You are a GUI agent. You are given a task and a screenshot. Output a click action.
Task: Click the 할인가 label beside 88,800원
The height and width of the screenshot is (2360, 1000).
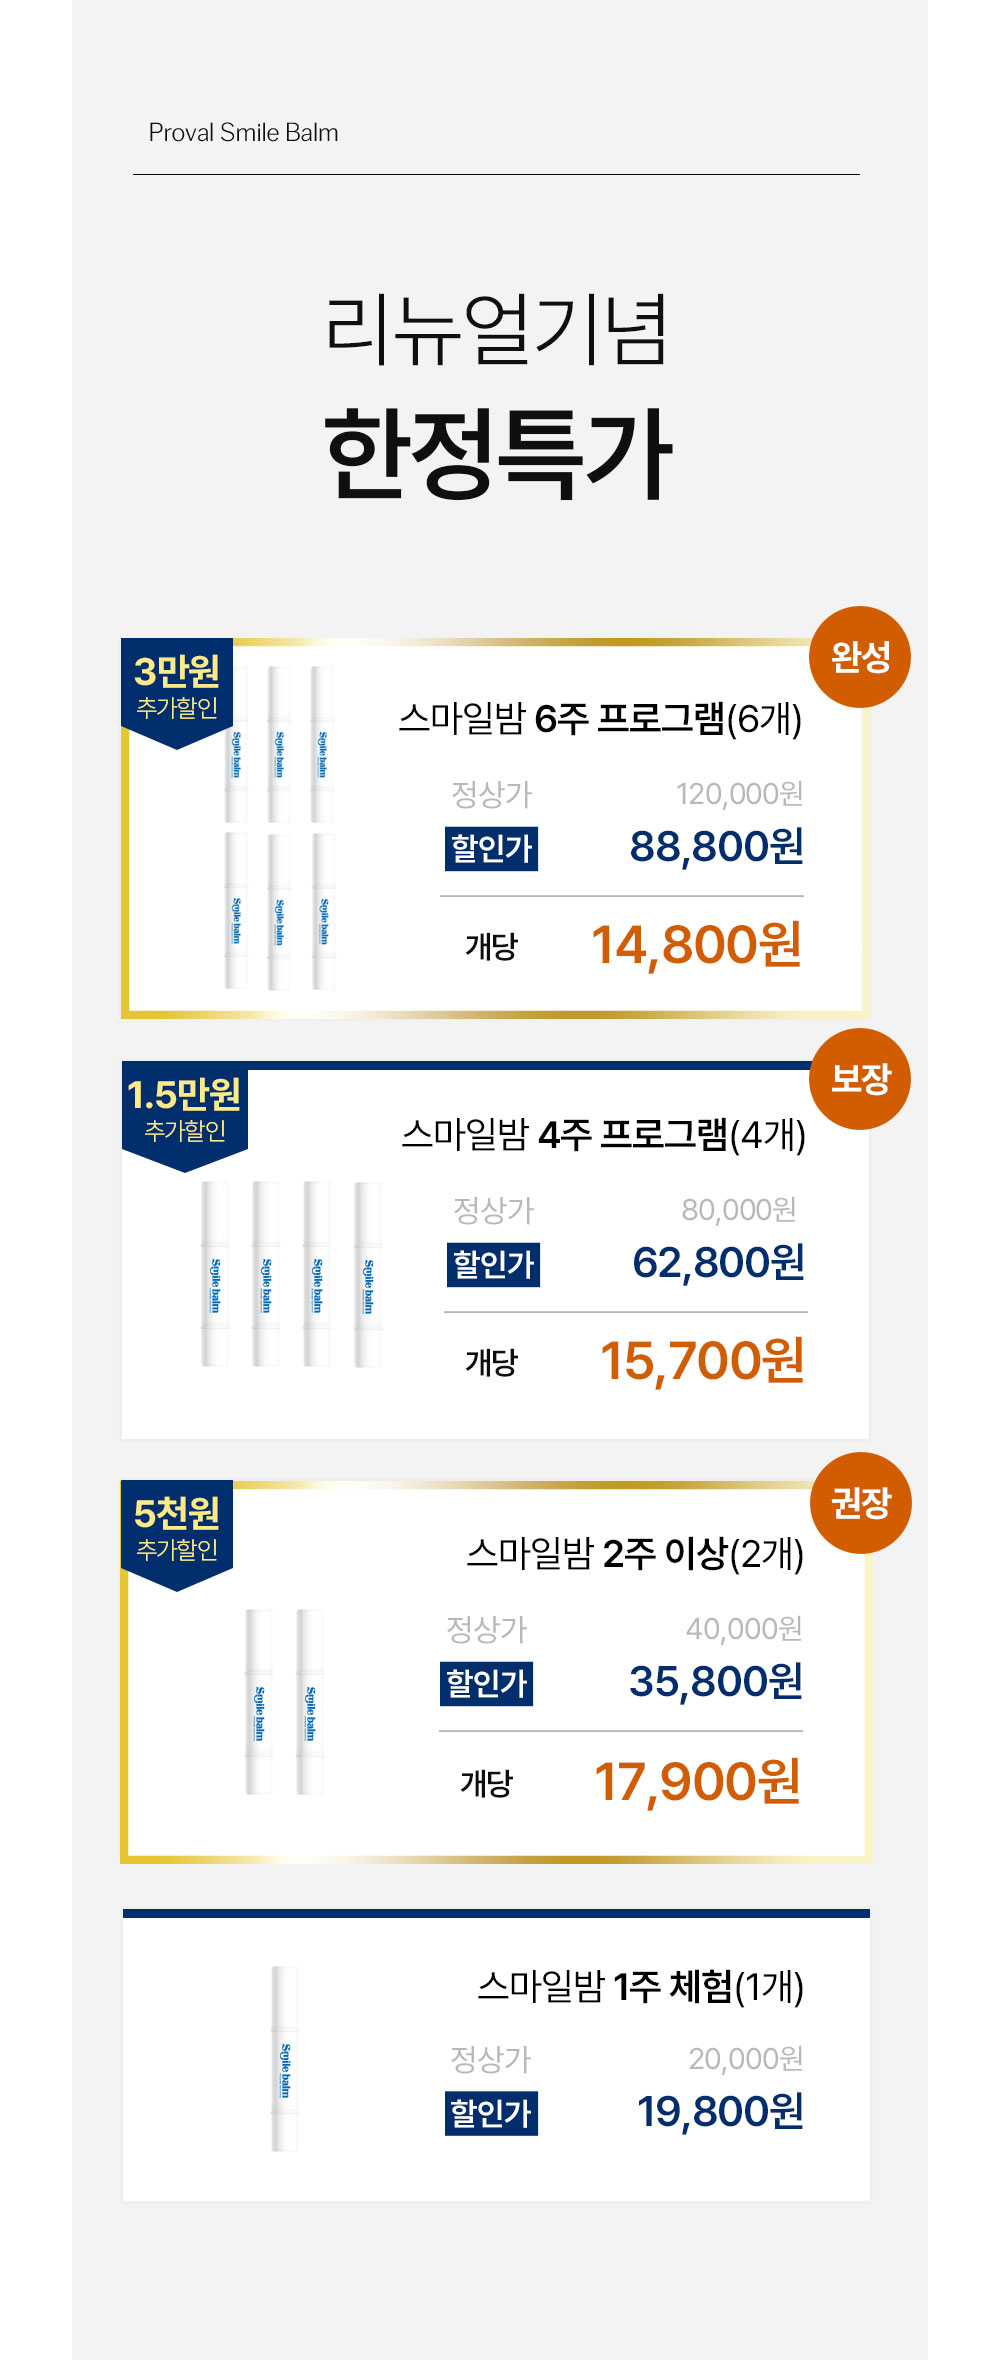coord(491,848)
